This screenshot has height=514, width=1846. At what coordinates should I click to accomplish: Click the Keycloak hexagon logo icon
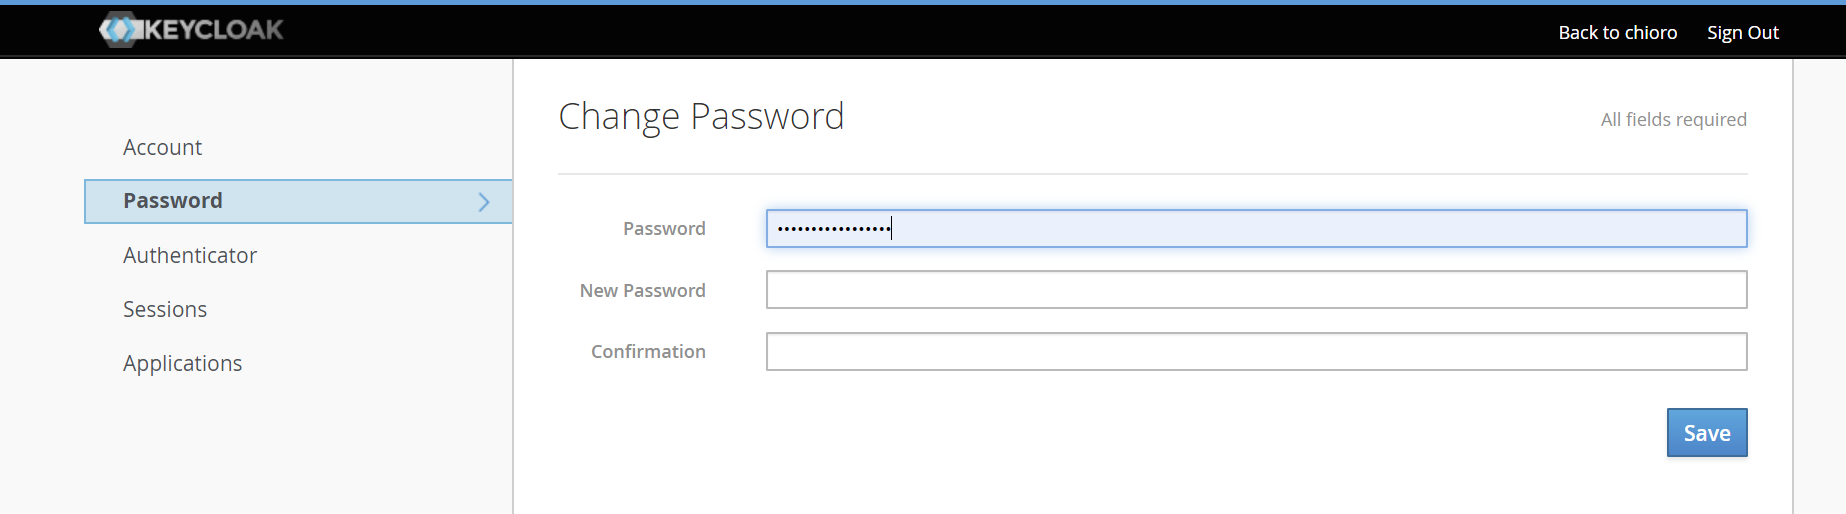click(x=119, y=30)
